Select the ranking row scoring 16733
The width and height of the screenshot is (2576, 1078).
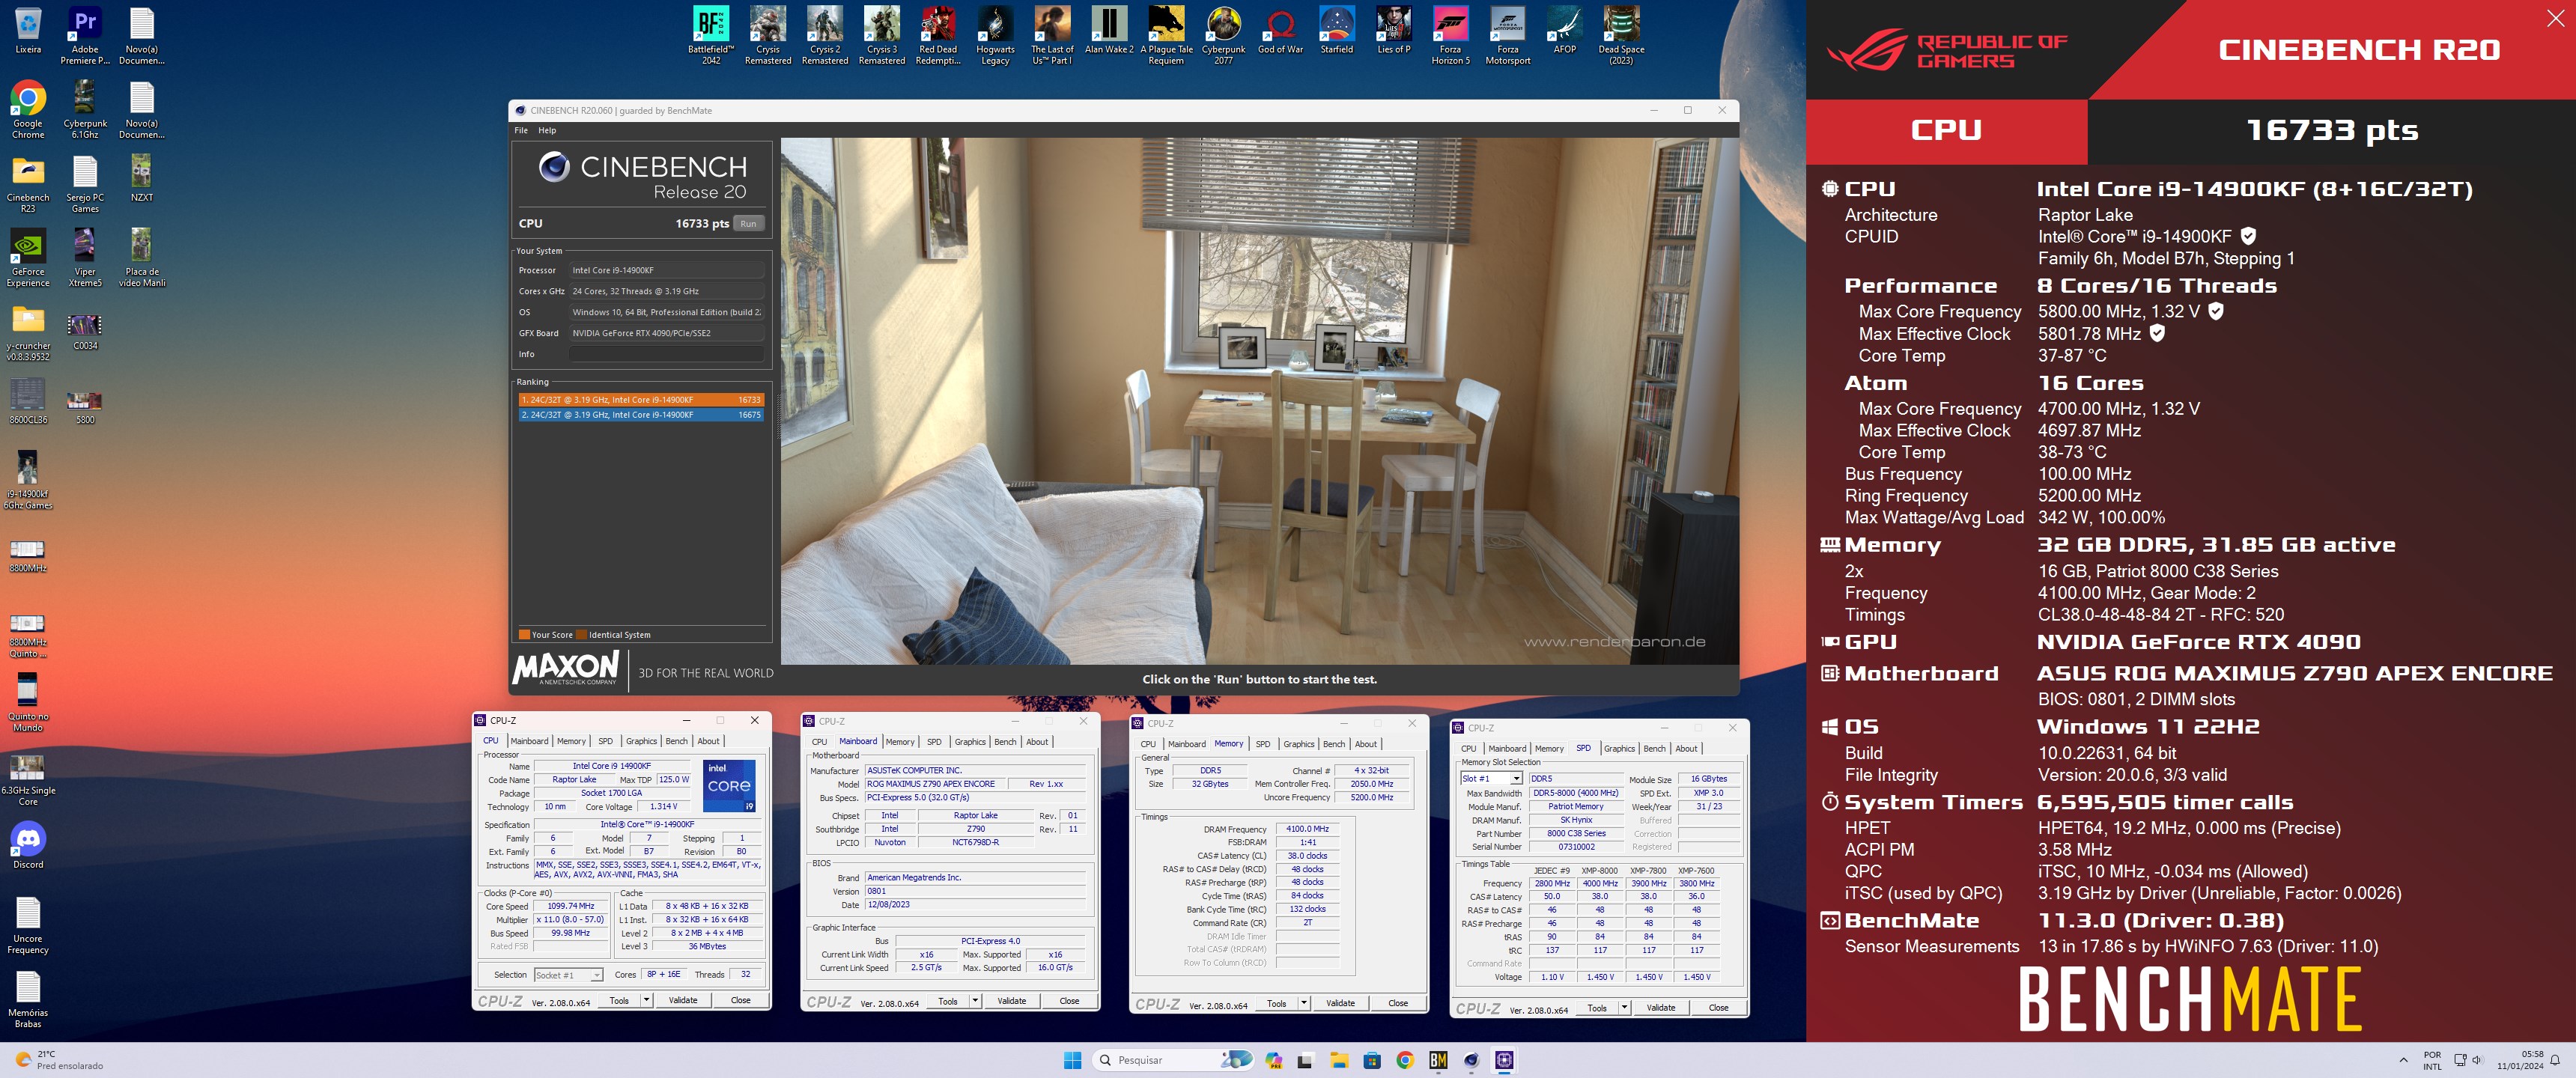pyautogui.click(x=640, y=400)
